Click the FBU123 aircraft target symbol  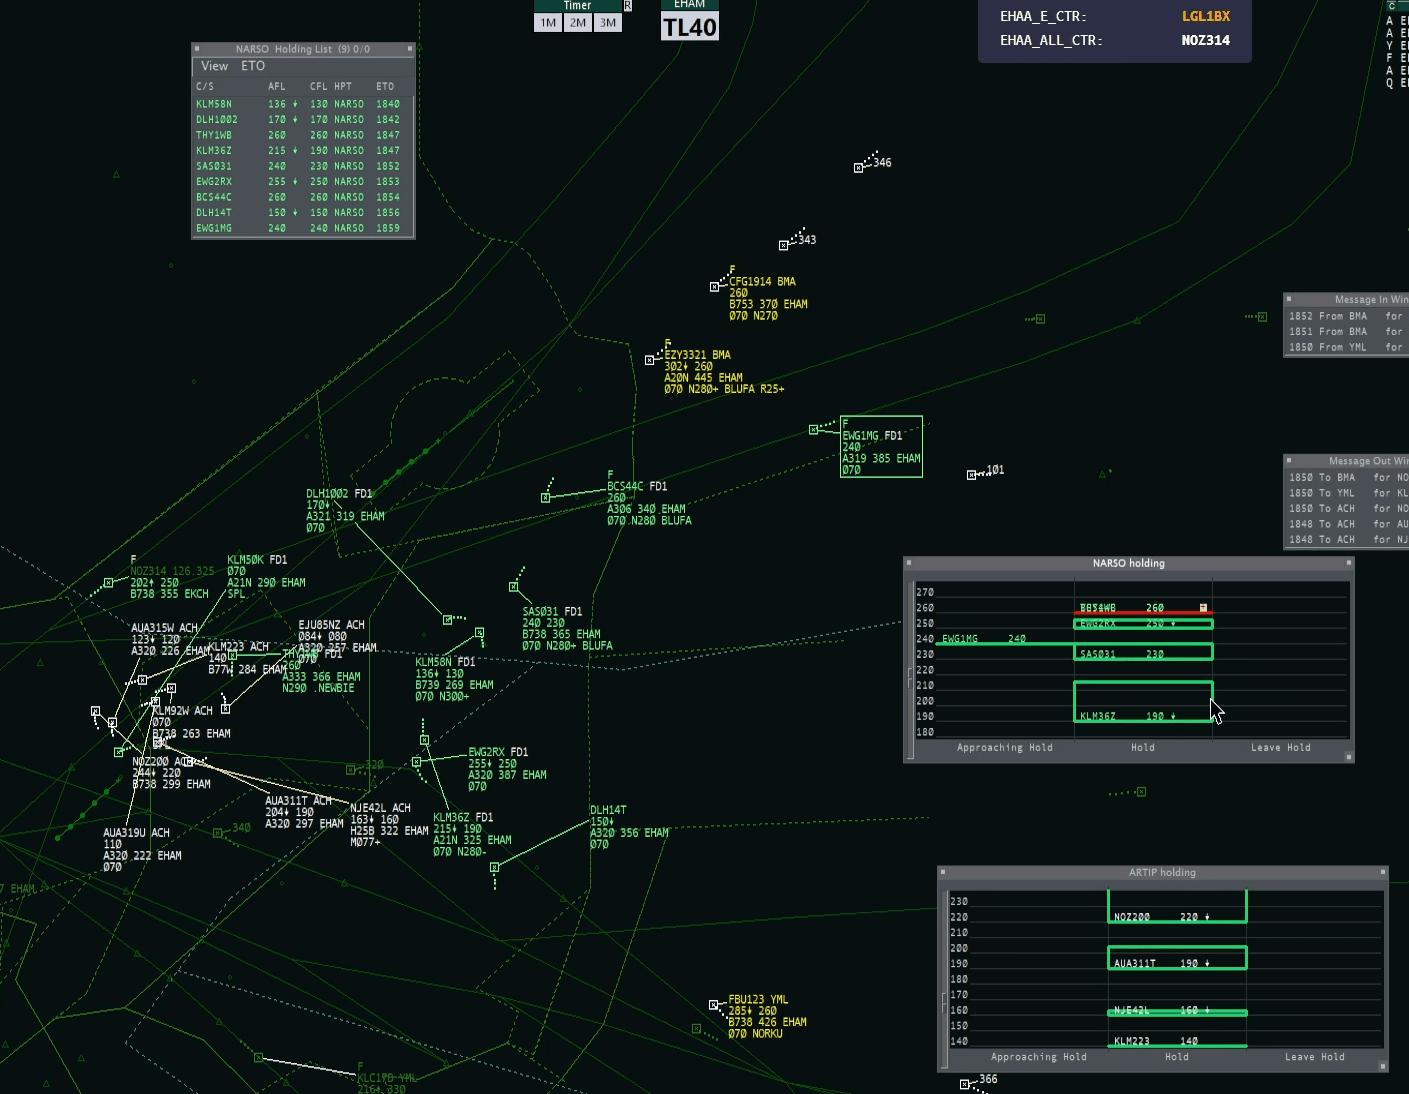click(x=713, y=1005)
